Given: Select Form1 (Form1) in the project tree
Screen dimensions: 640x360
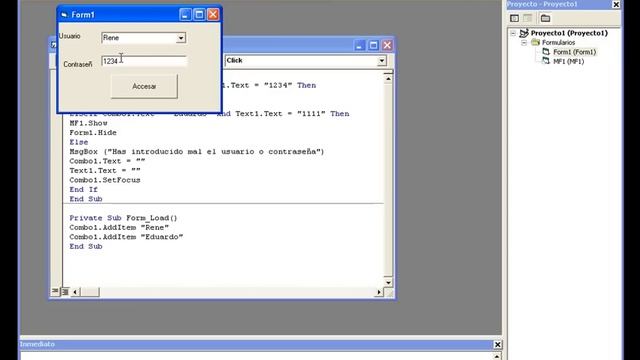Looking at the screenshot, I should point(574,52).
